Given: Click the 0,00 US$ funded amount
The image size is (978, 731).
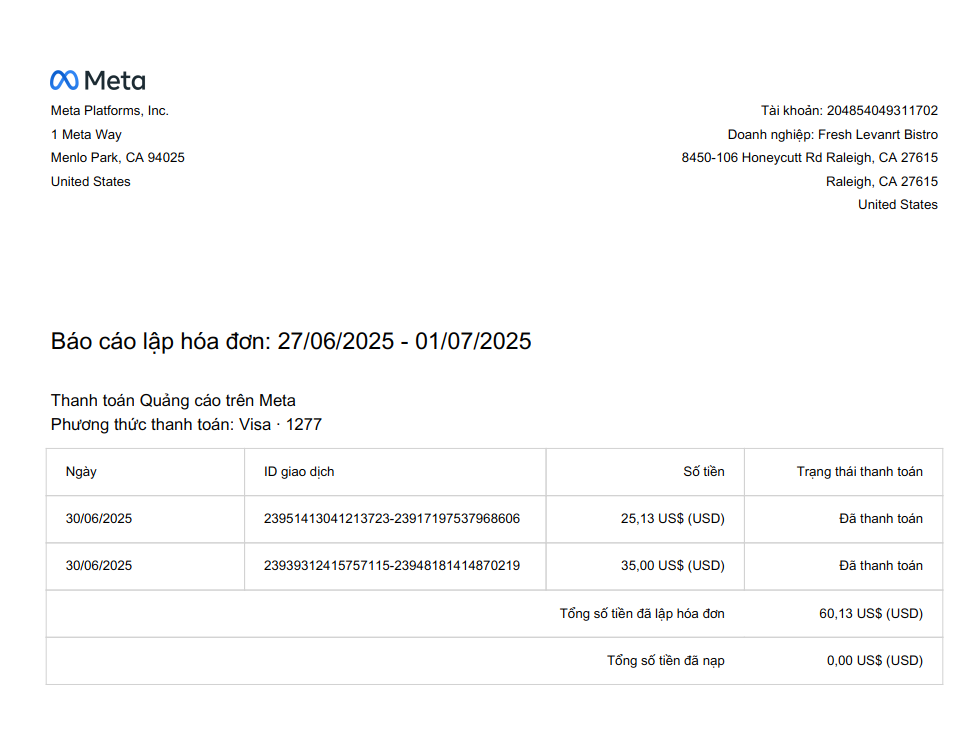Looking at the screenshot, I should 874,660.
